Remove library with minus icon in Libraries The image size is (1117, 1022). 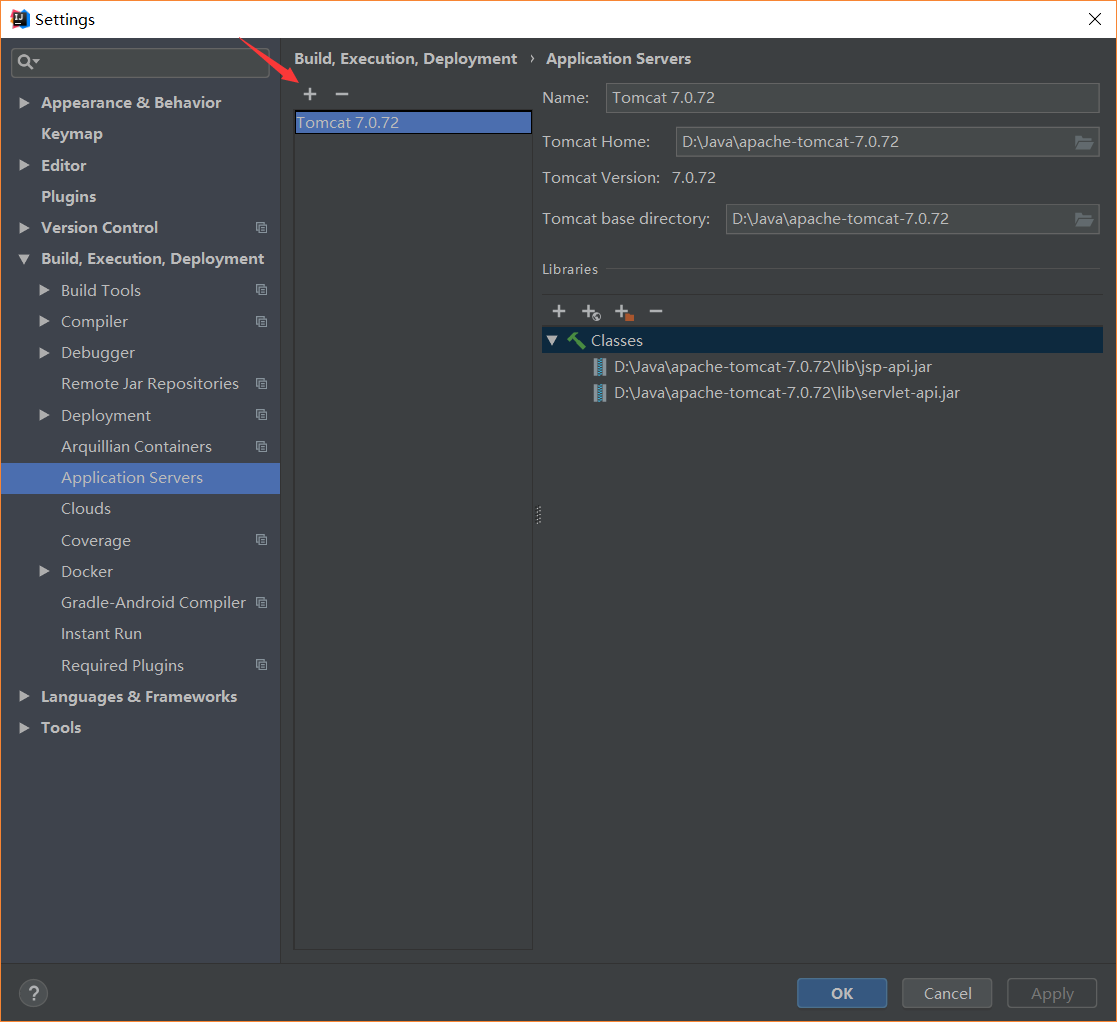[656, 311]
